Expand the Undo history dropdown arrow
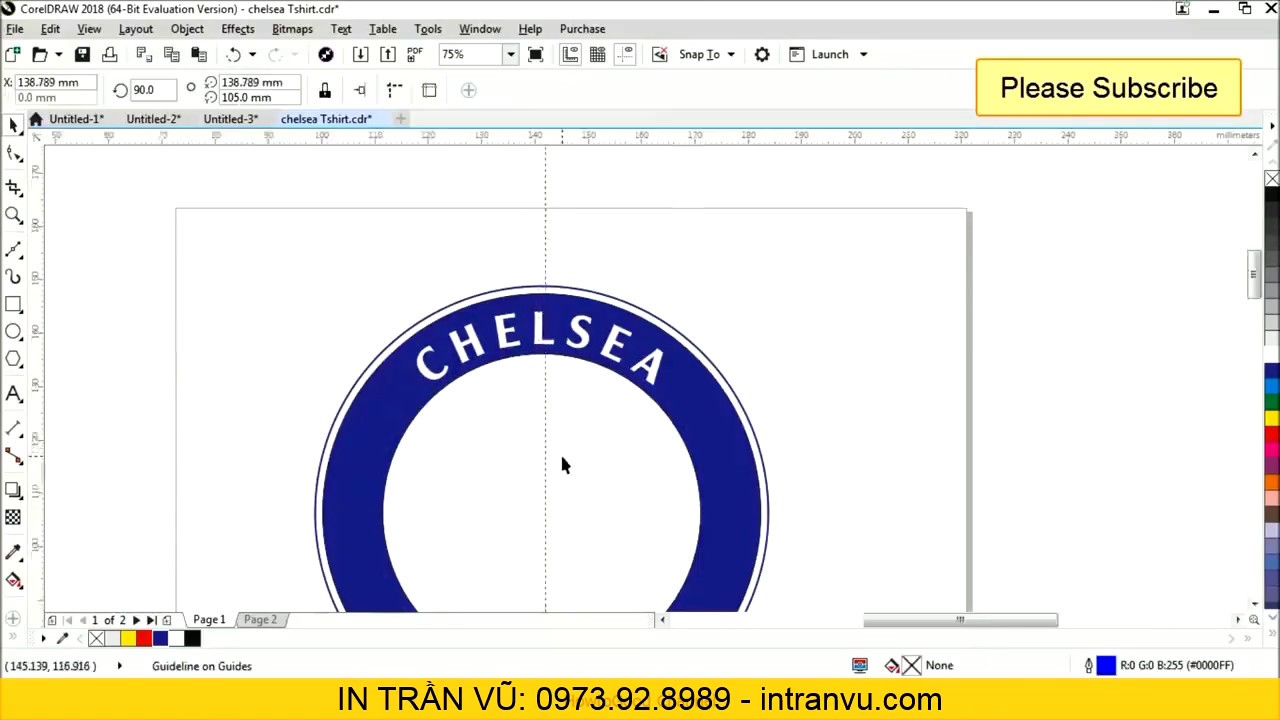 (252, 54)
